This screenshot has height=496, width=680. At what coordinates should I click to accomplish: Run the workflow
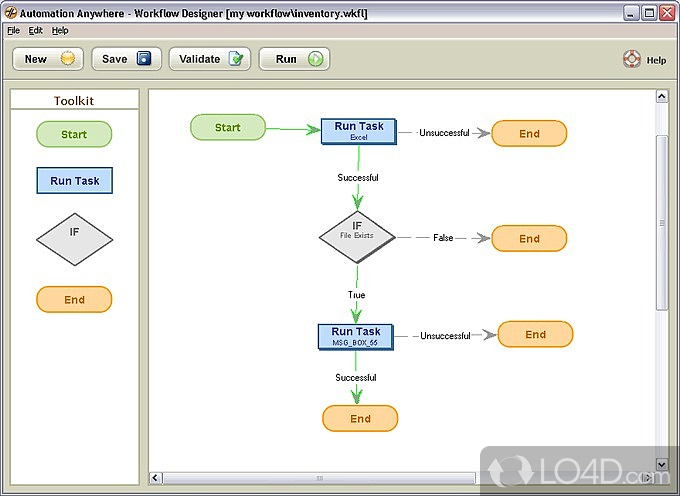(x=294, y=59)
